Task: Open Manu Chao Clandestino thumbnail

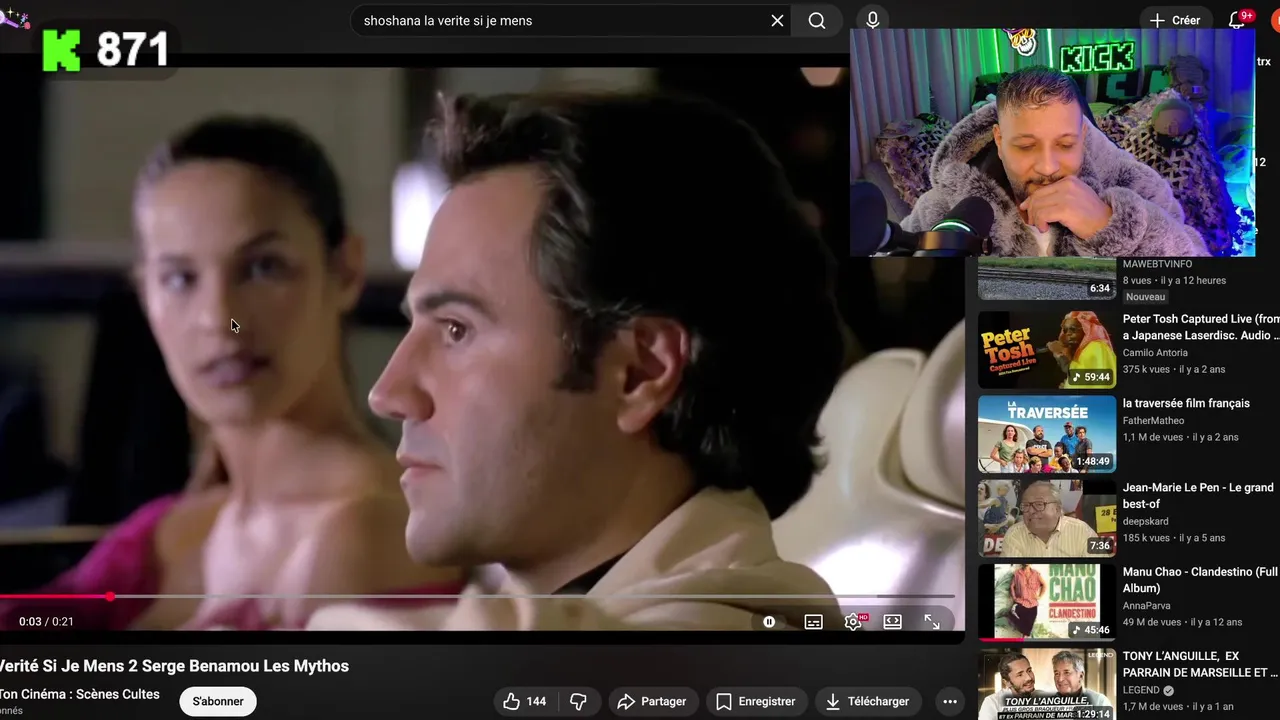Action: coord(1047,602)
